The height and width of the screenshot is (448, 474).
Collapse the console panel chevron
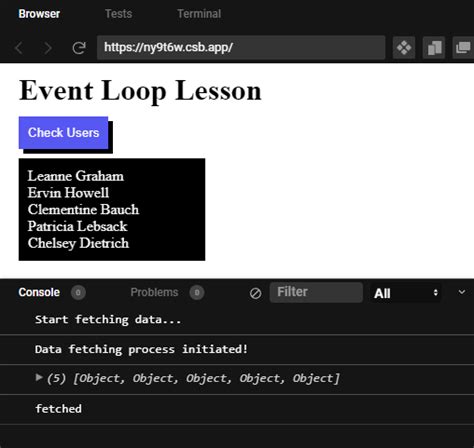462,292
